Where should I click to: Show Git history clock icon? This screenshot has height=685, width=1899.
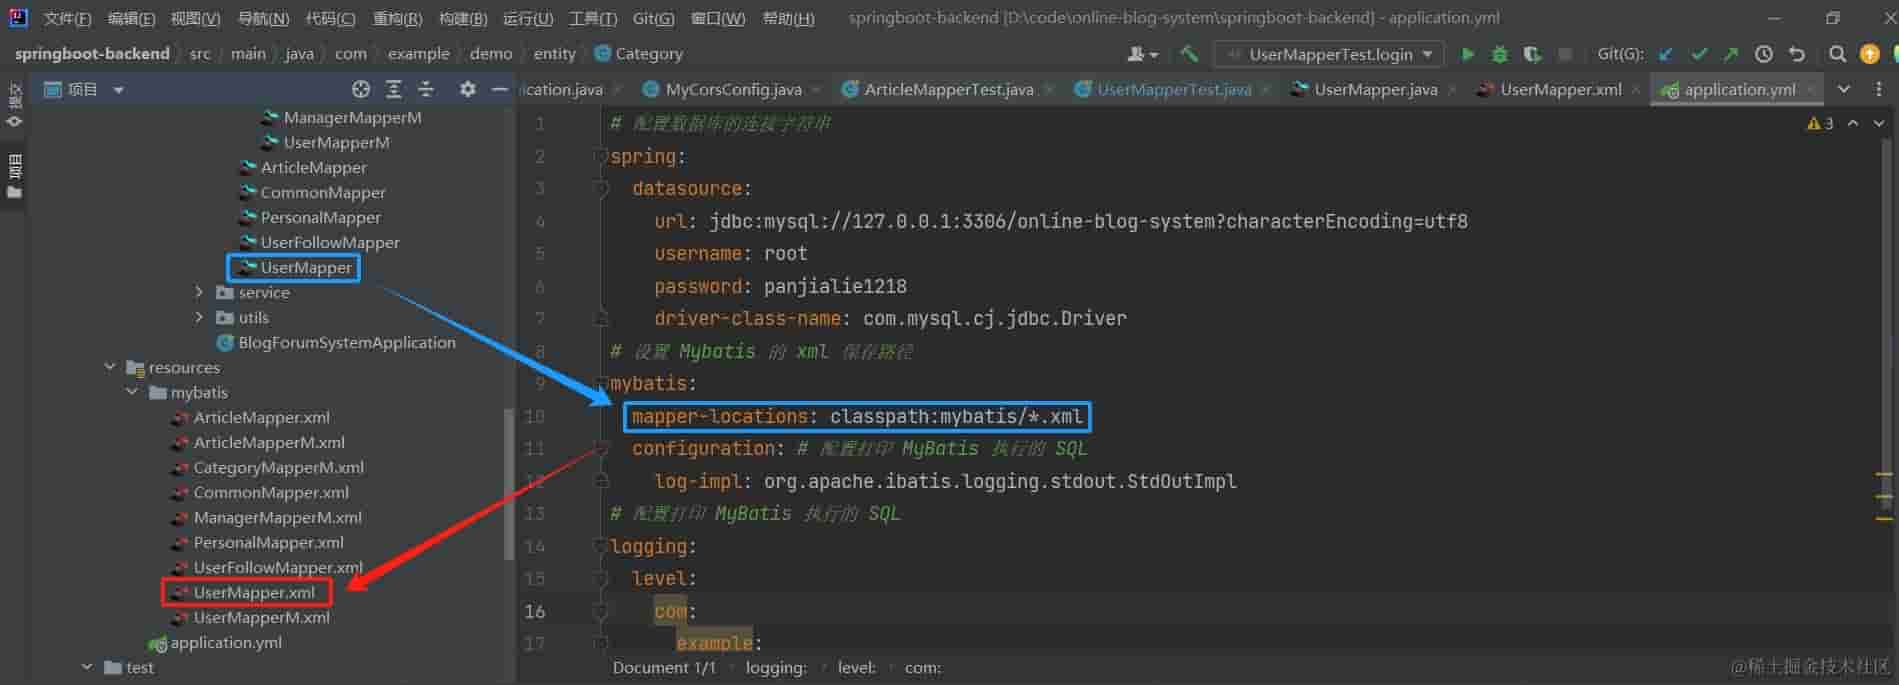pos(1764,54)
